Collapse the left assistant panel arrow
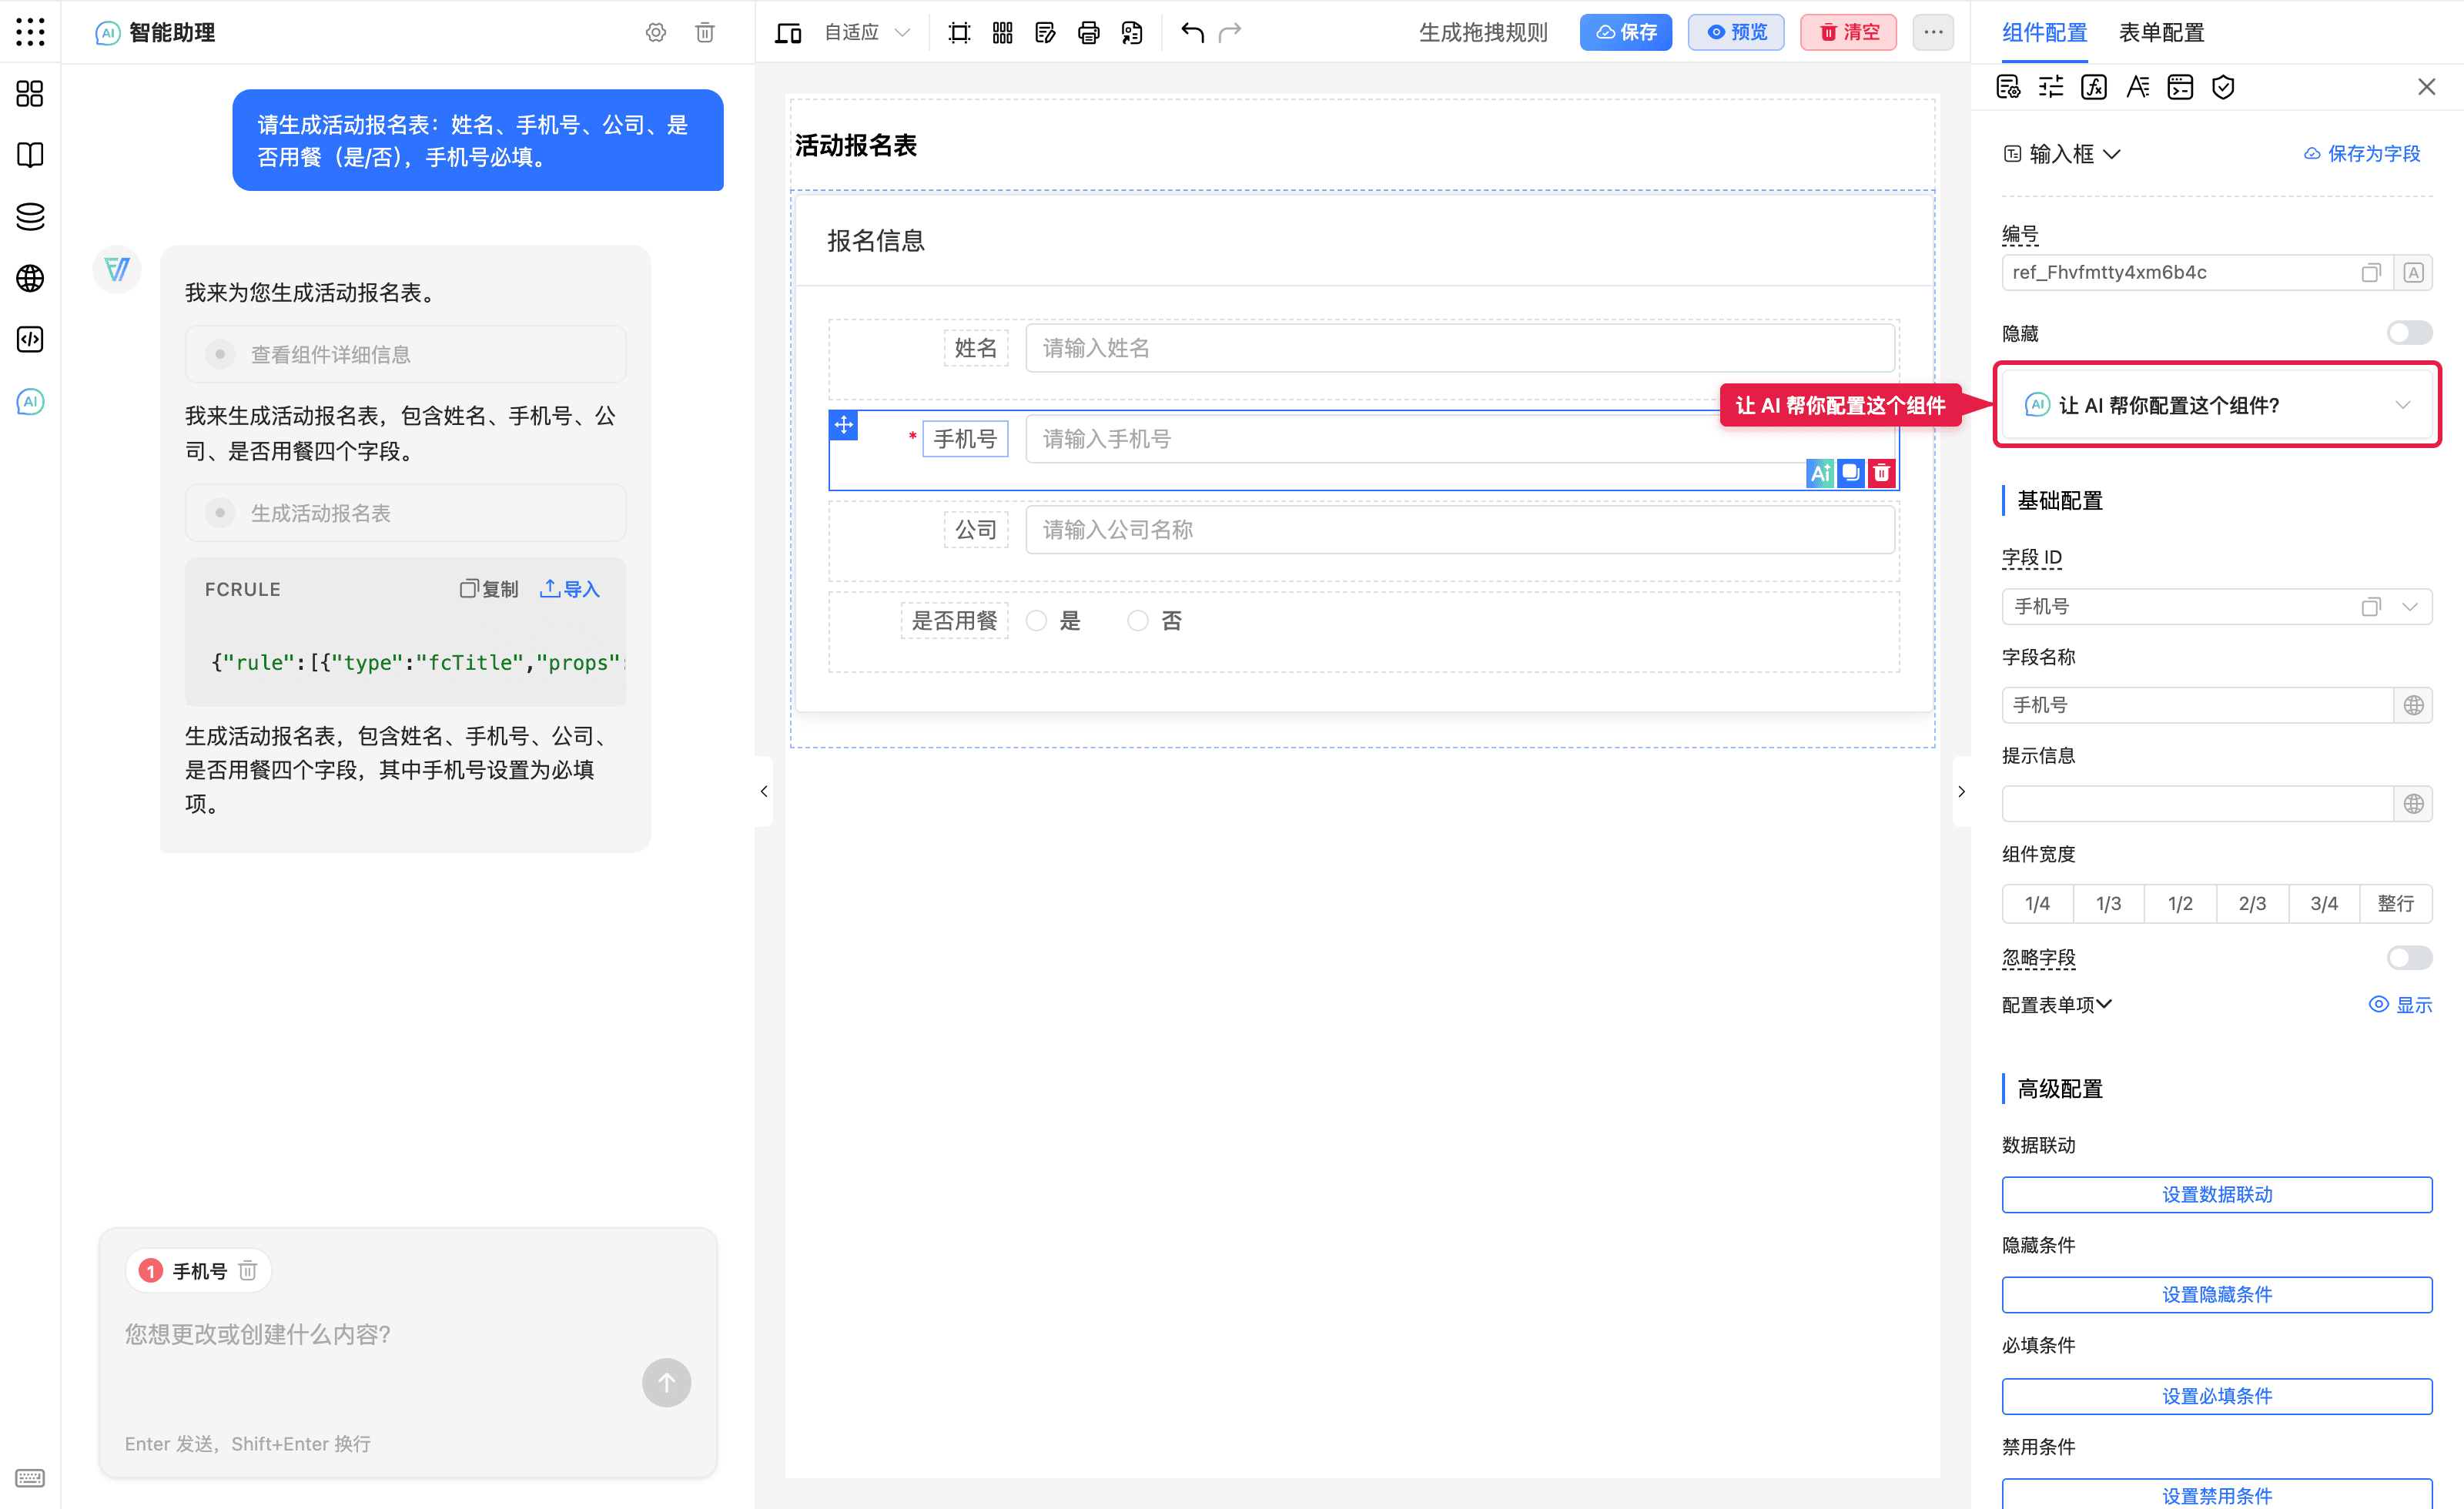The height and width of the screenshot is (1509, 2464). point(764,791)
